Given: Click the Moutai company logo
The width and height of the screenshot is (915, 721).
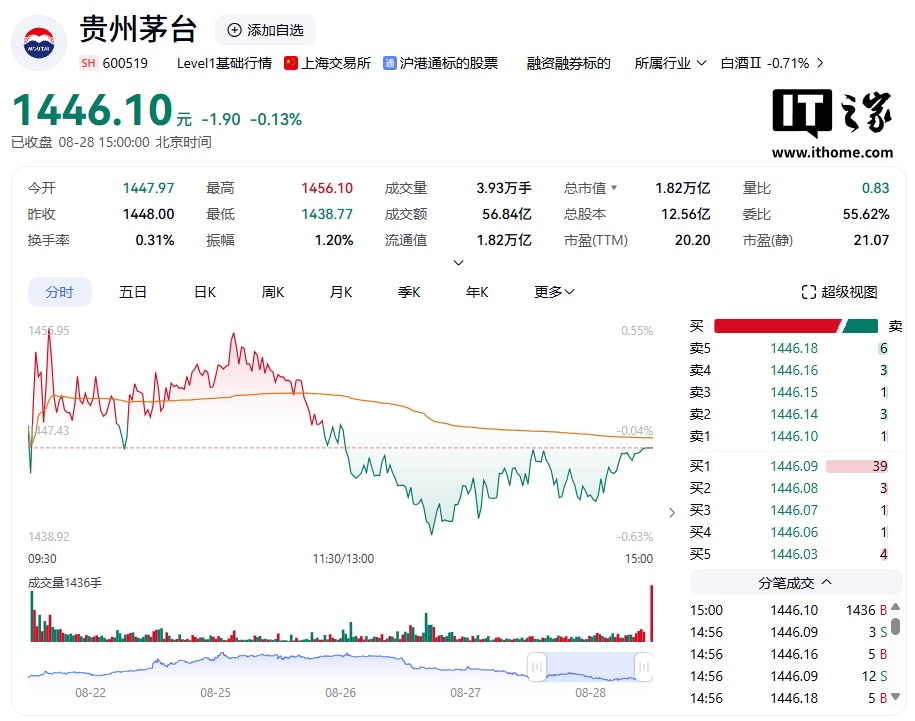Looking at the screenshot, I should tap(39, 43).
